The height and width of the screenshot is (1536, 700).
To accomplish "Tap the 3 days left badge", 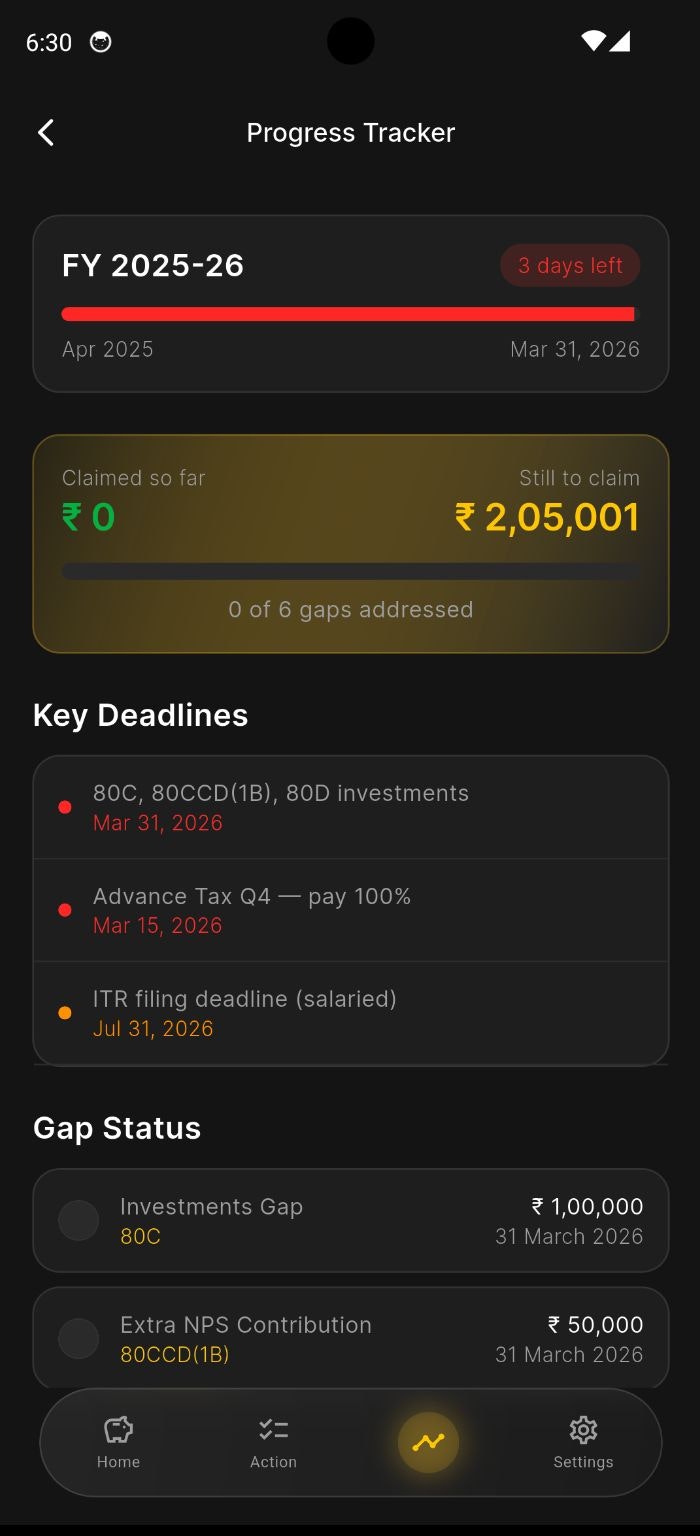I will pos(570,266).
